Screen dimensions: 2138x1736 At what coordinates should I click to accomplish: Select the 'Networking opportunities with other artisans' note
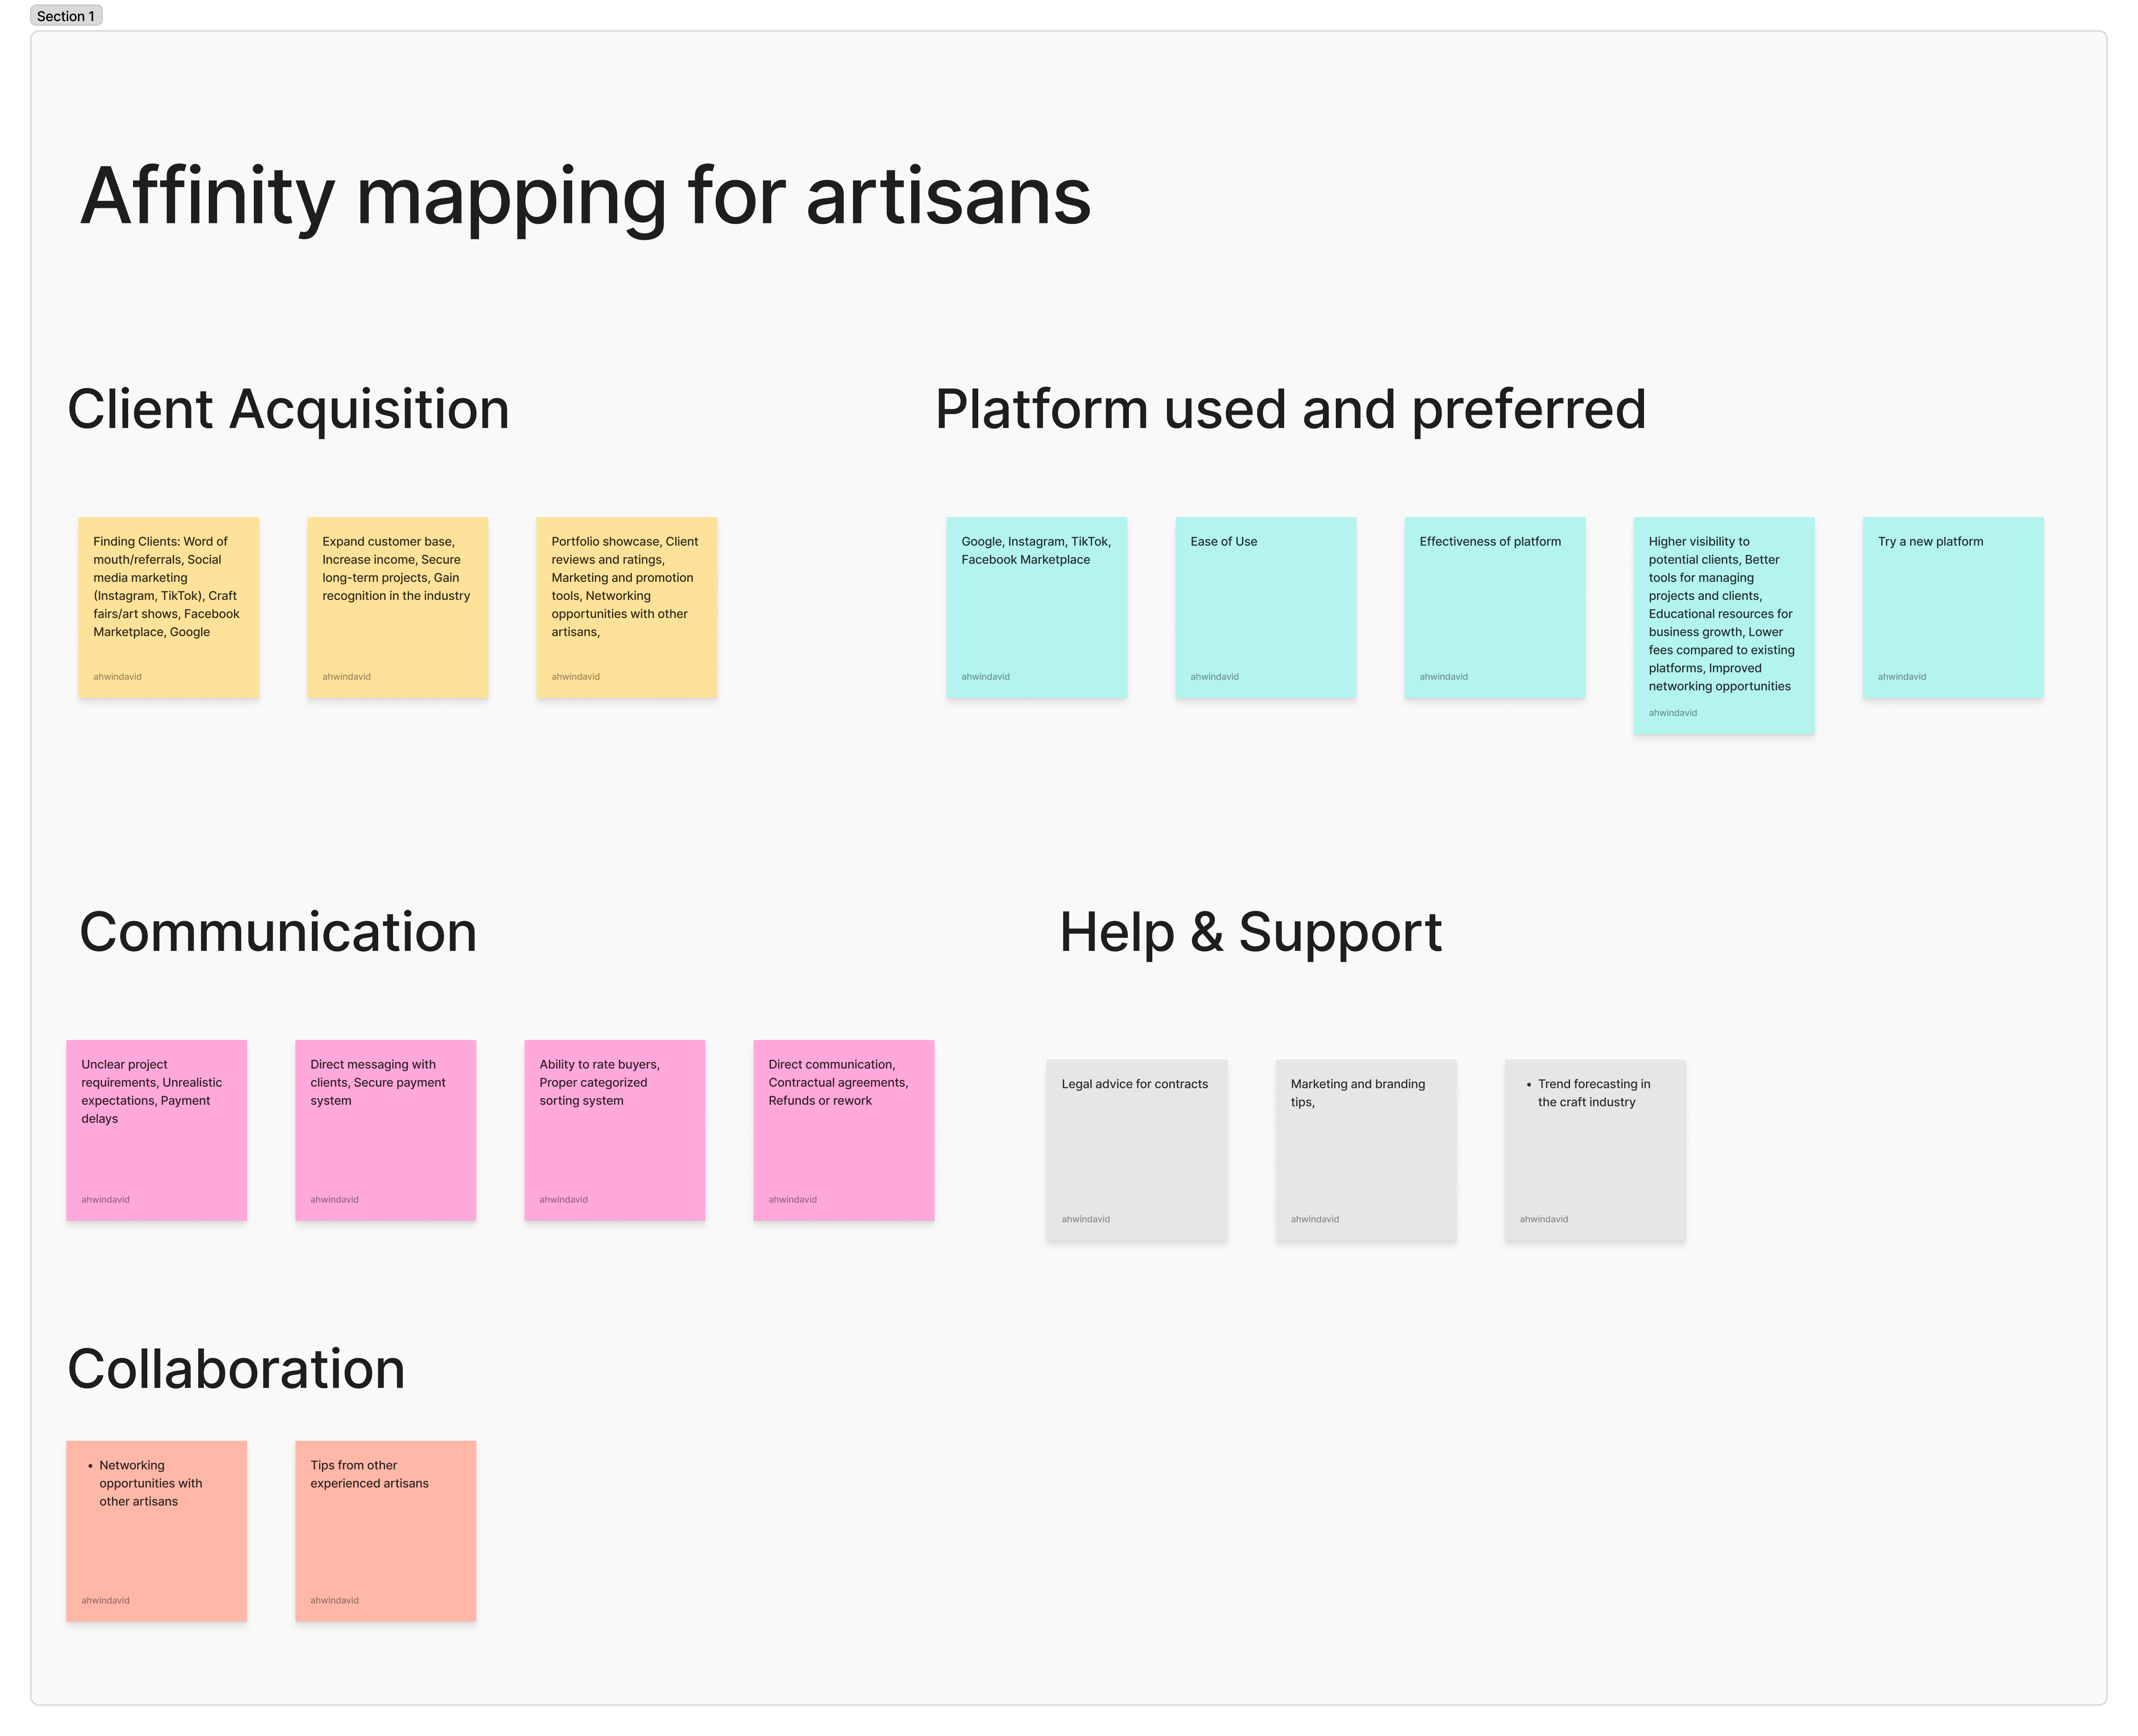[x=157, y=1531]
